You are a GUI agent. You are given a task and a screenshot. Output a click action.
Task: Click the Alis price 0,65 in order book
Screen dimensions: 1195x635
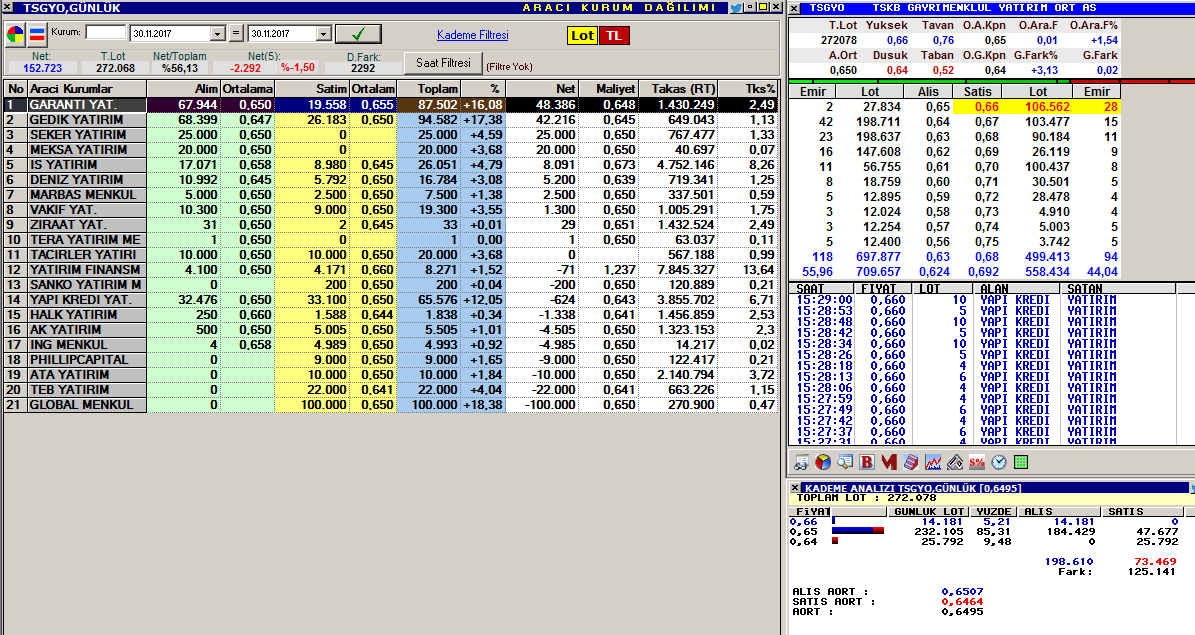coord(938,107)
